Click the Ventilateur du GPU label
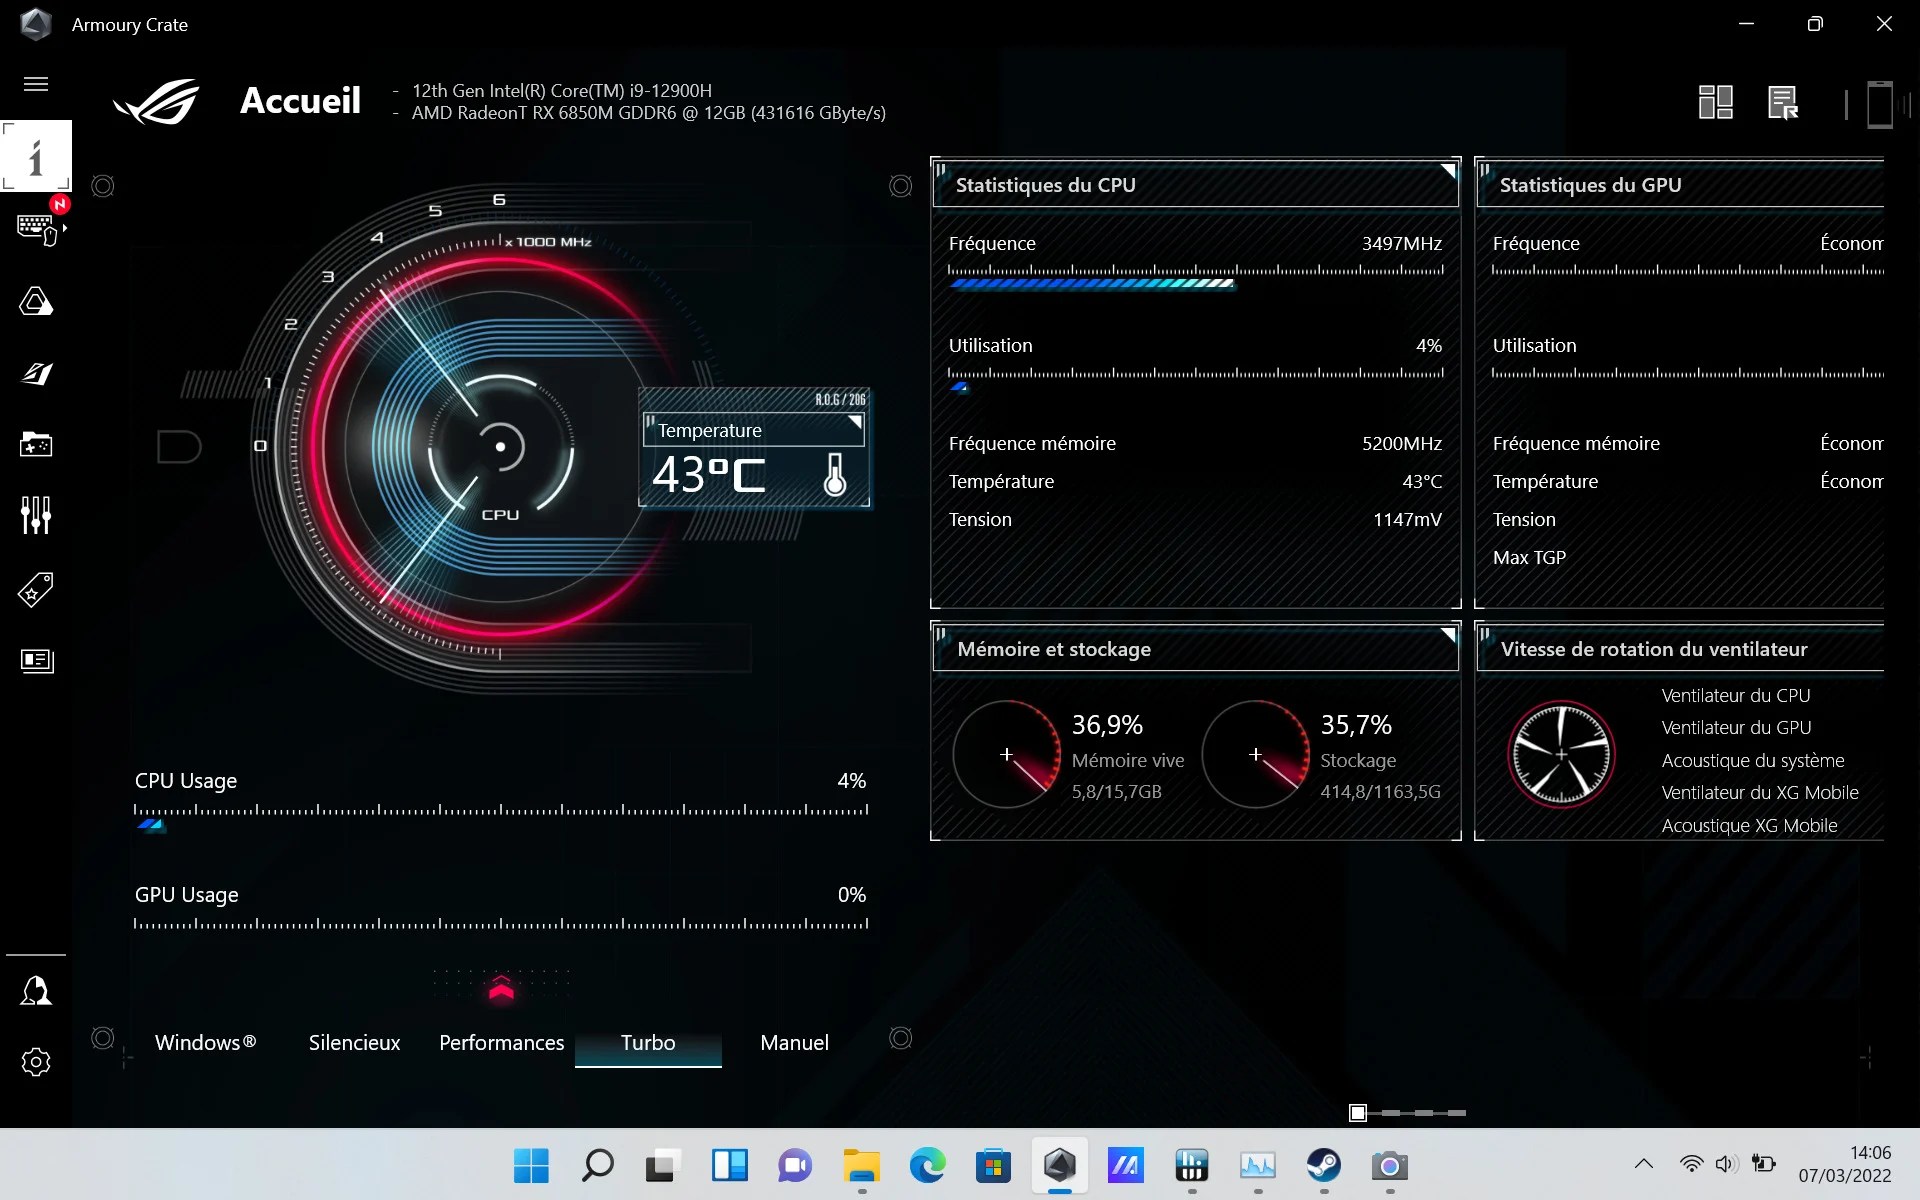This screenshot has width=1920, height=1200. point(1736,727)
